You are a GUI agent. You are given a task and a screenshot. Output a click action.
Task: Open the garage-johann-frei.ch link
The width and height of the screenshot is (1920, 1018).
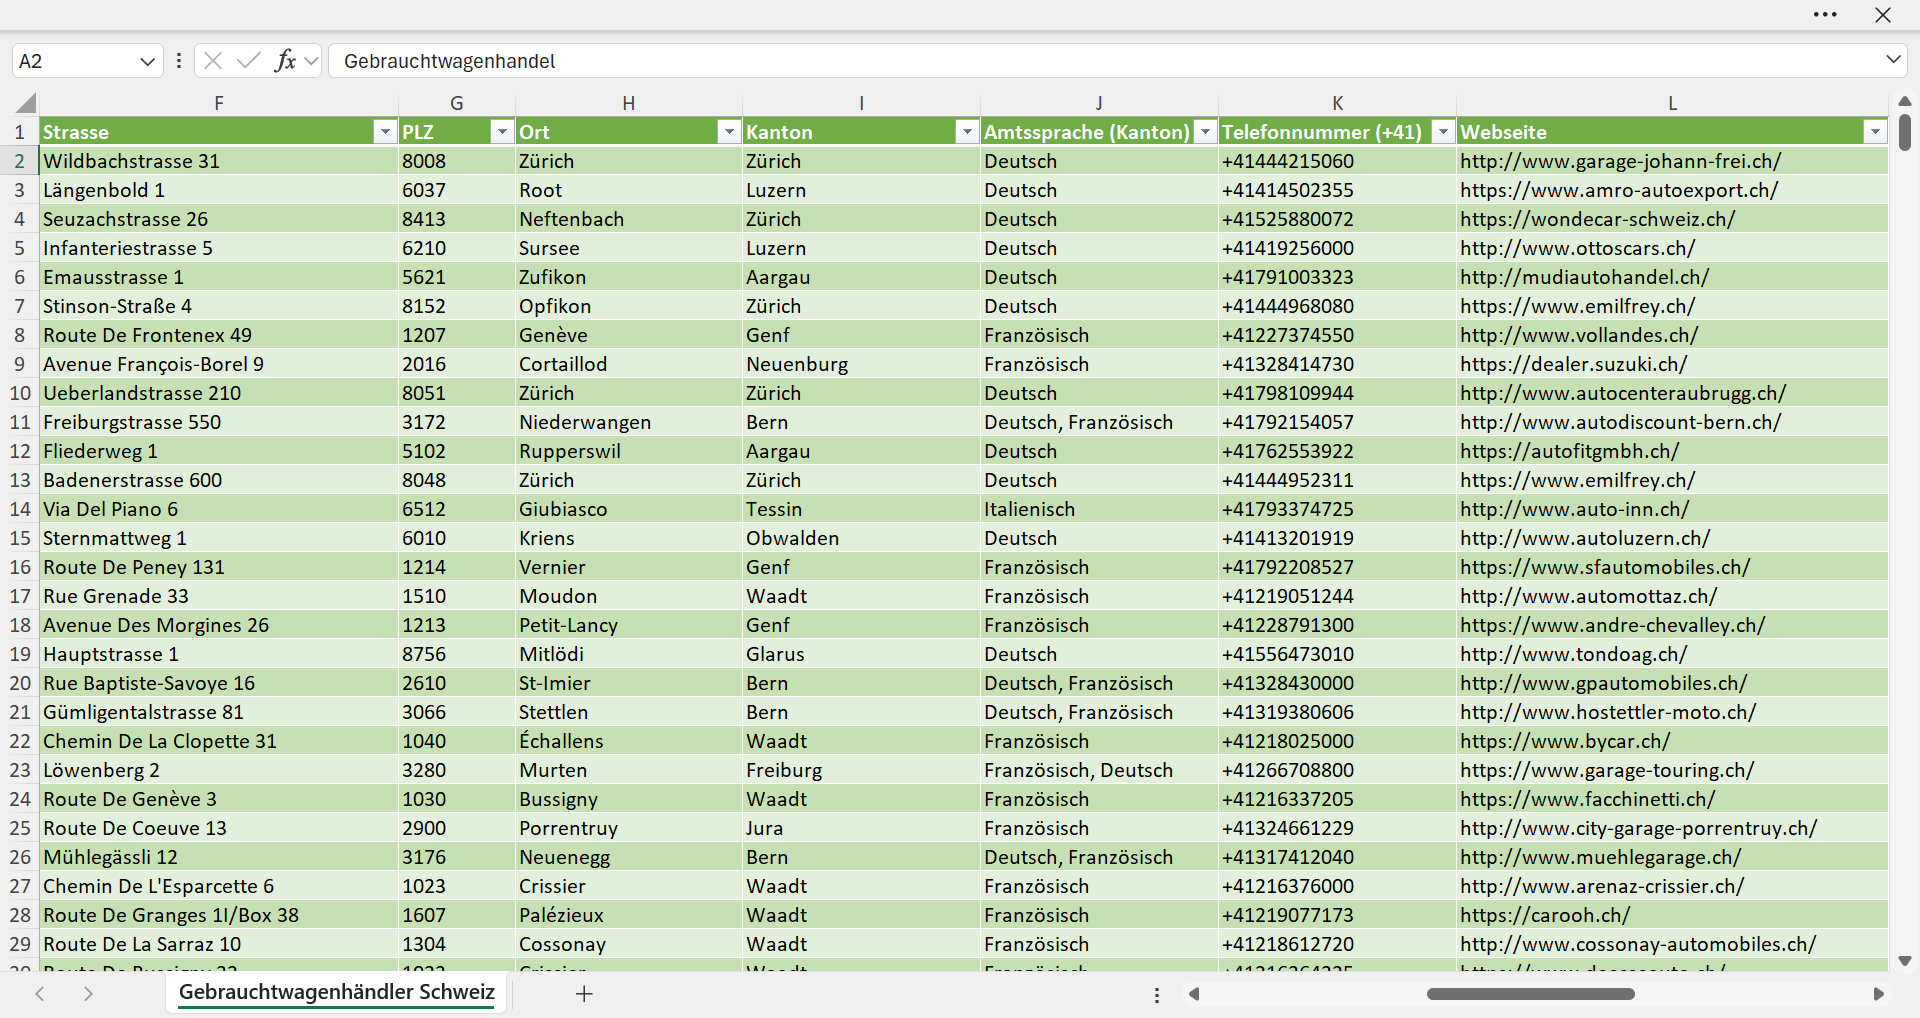[x=1620, y=161]
